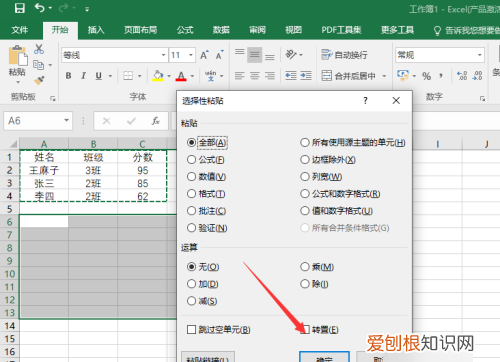This screenshot has width=500, height=362.
Task: Open Name Box dropdown arrow
Action: click(66, 121)
